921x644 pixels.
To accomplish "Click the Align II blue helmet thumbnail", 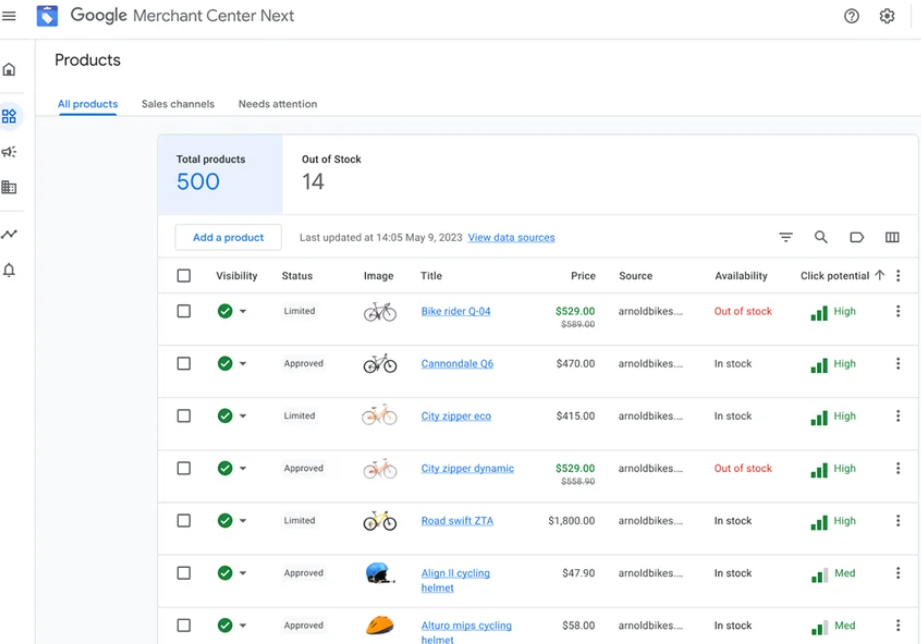I will (x=379, y=573).
